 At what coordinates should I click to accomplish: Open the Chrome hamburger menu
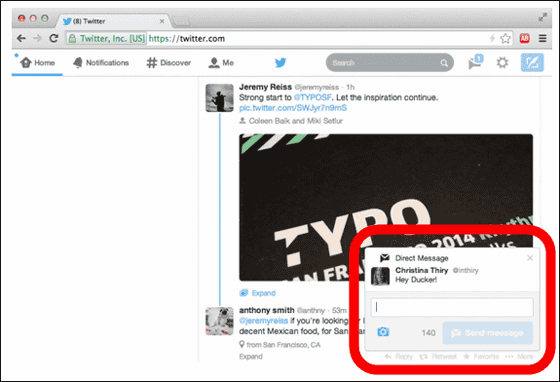542,38
